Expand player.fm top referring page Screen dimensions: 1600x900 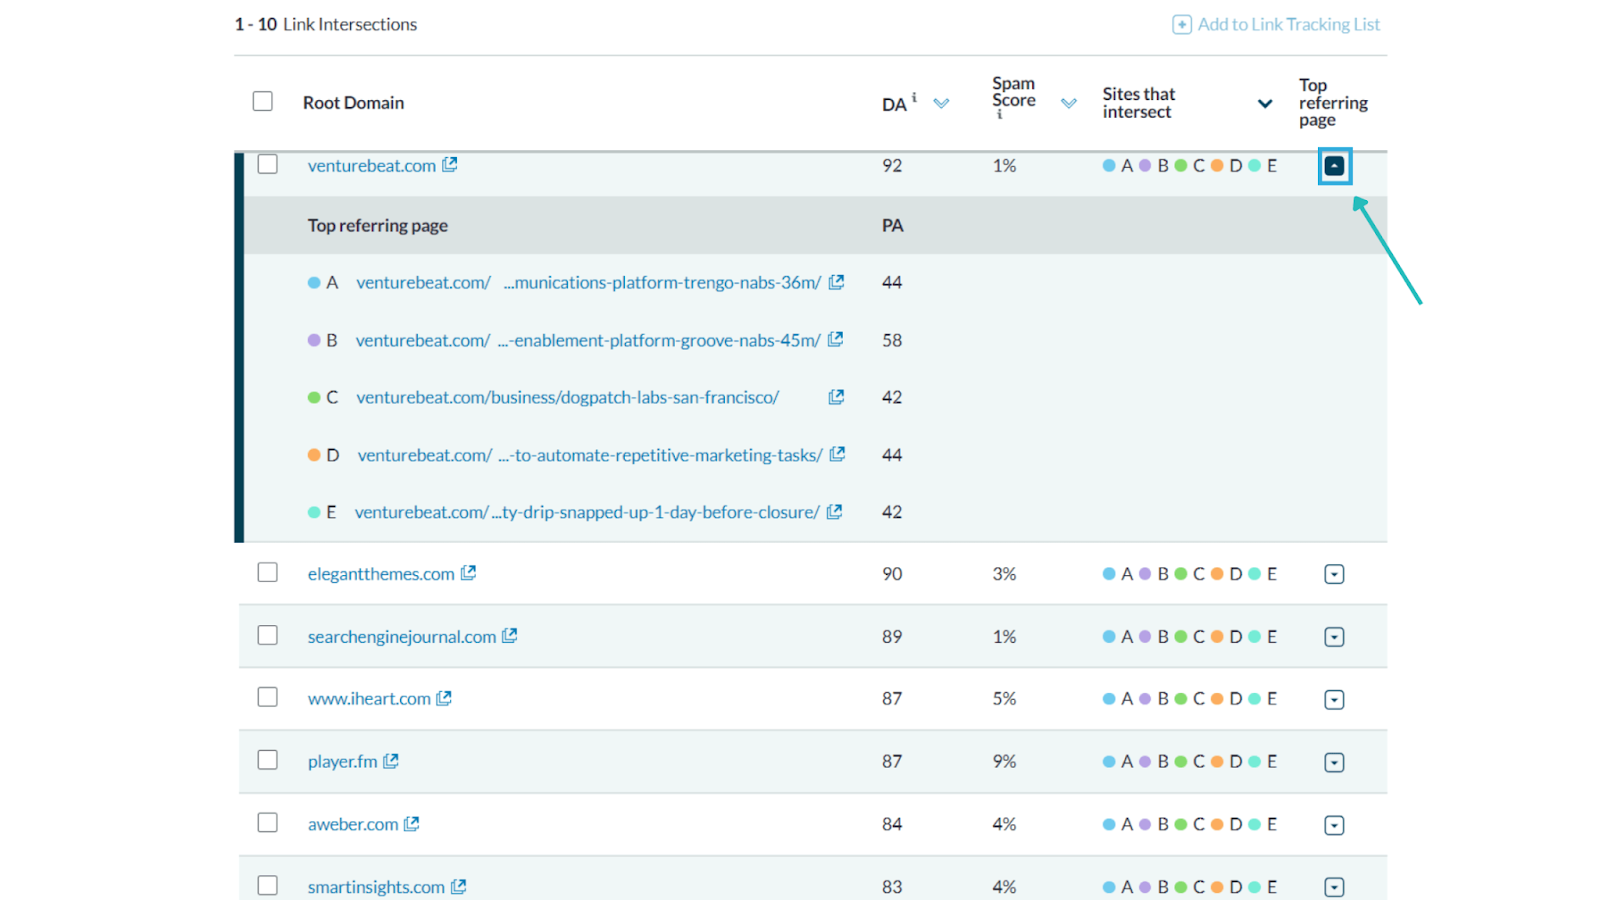pyautogui.click(x=1334, y=763)
